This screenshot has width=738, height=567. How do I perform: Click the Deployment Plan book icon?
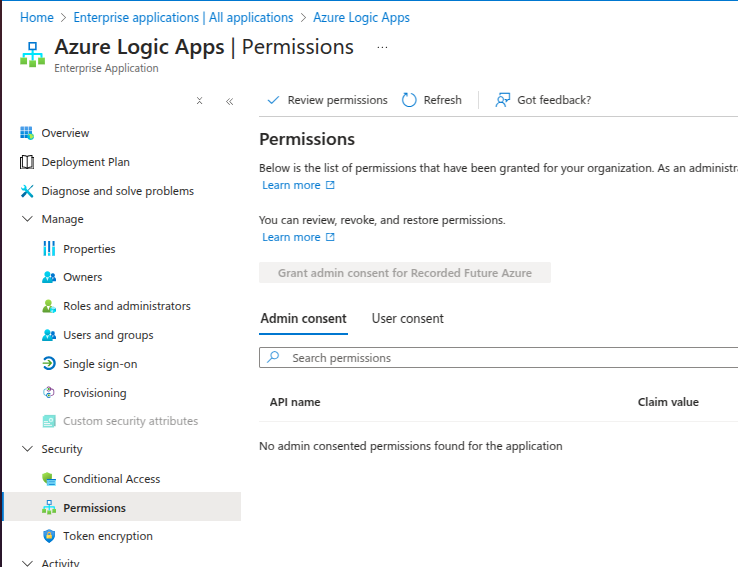(27, 162)
